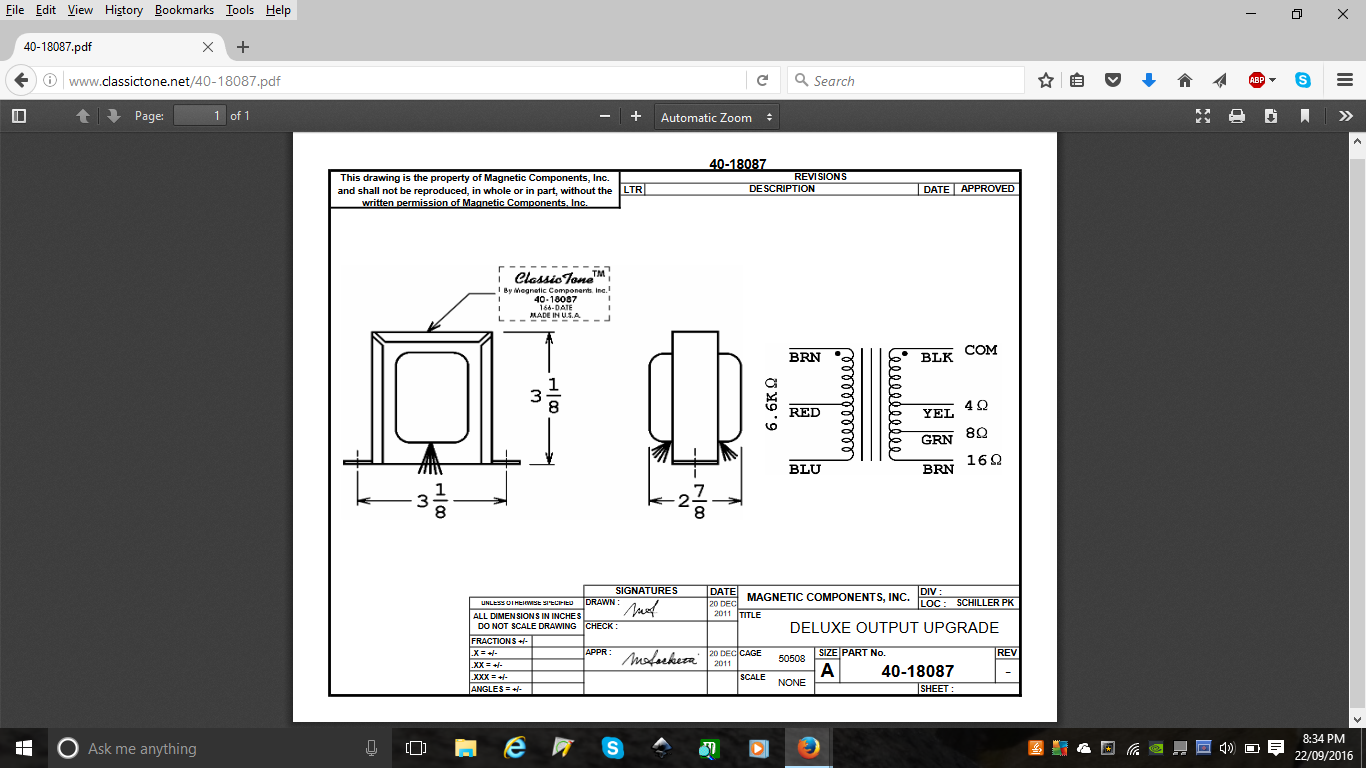
Task: Show site information icon in address bar
Action: (x=50, y=80)
